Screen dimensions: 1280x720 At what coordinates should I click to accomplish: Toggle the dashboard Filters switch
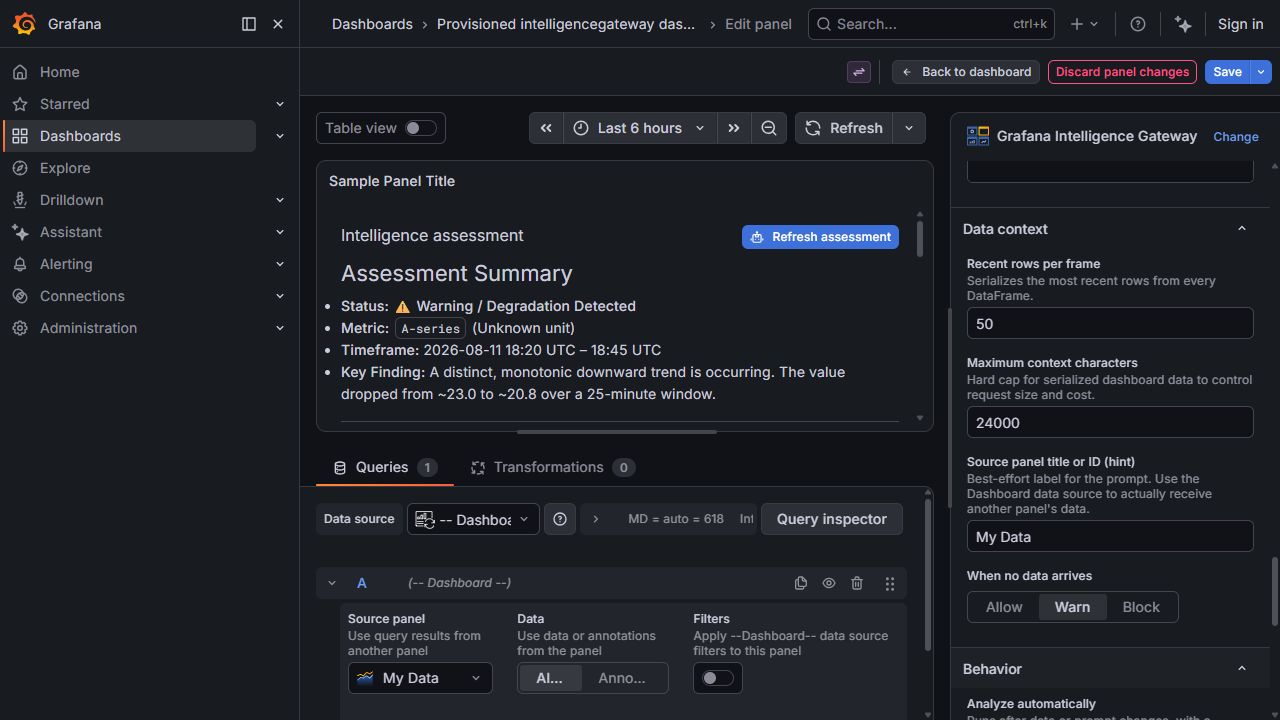(717, 678)
